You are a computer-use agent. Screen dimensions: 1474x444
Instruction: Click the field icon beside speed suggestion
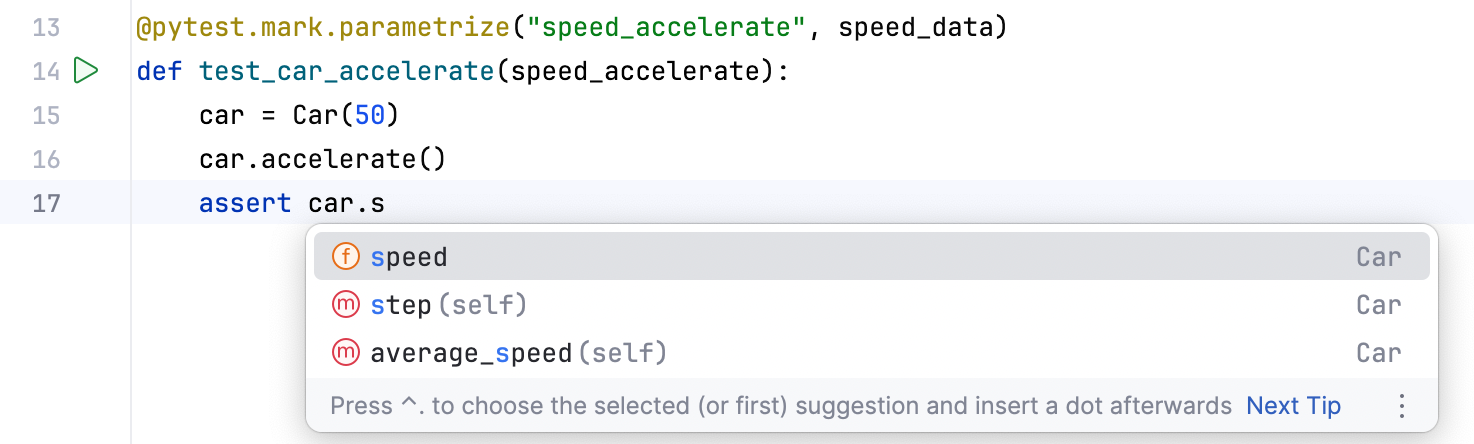(x=345, y=257)
